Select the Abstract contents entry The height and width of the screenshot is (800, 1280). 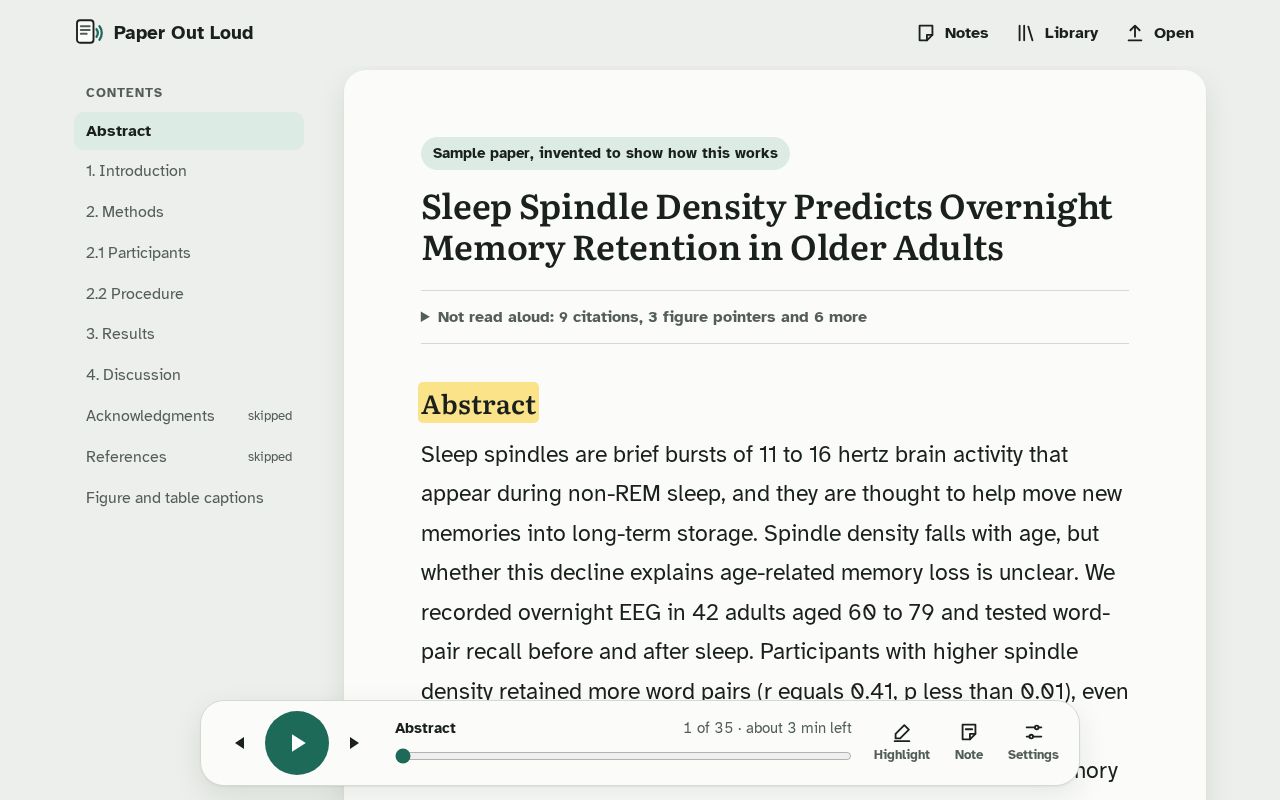pos(189,131)
